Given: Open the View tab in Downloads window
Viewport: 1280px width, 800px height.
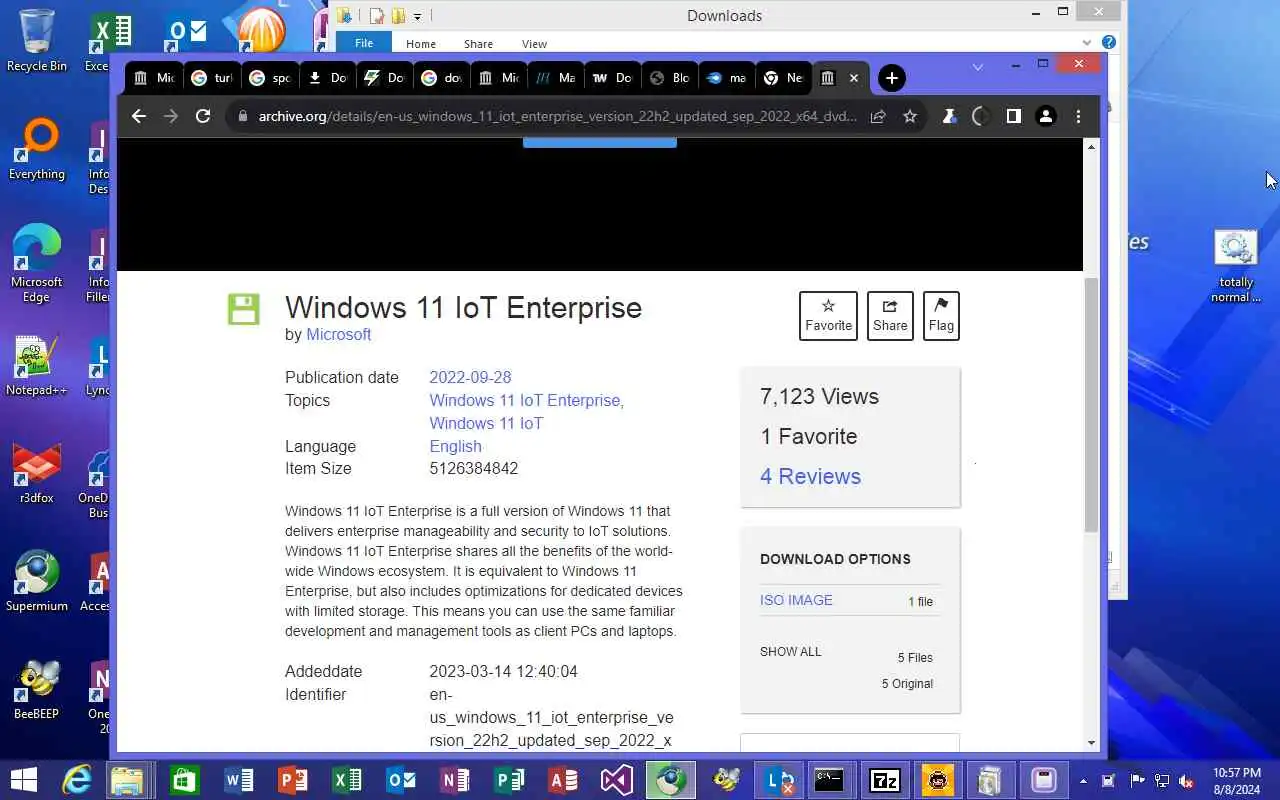Looking at the screenshot, I should point(534,44).
